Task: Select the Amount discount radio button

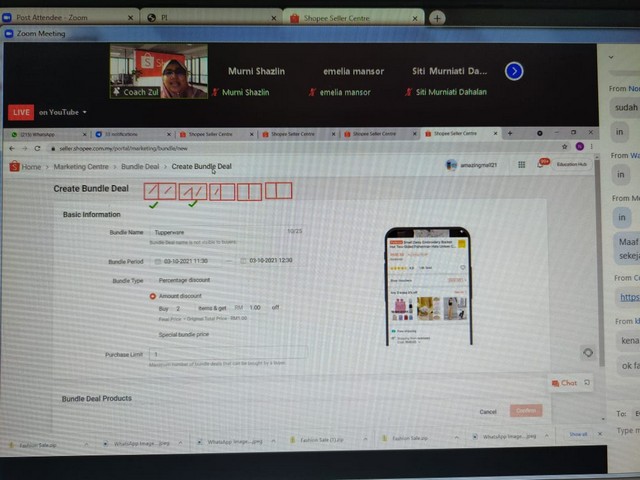Action: coord(152,296)
